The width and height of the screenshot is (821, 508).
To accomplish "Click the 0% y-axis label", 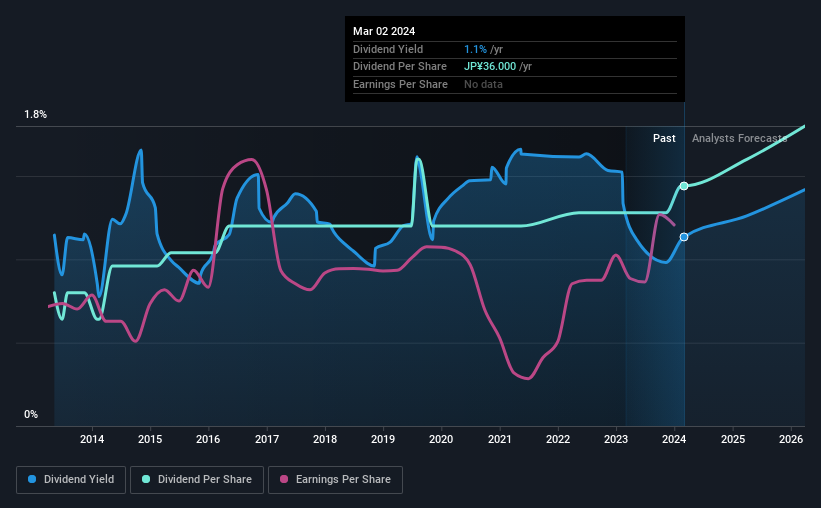I will tap(31, 414).
